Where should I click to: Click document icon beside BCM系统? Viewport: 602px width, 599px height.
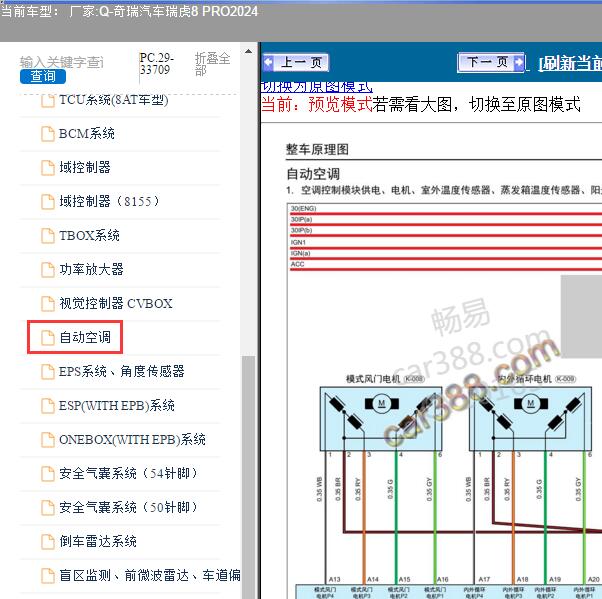point(48,134)
